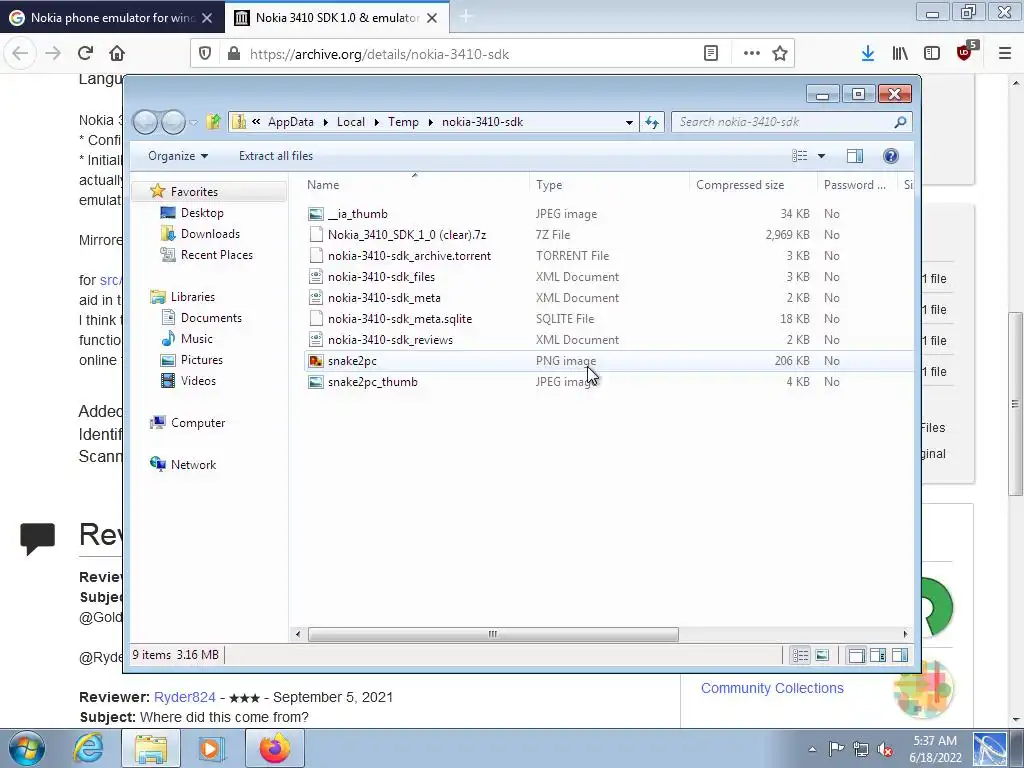Open Desktop in navigation pane

pyautogui.click(x=202, y=212)
